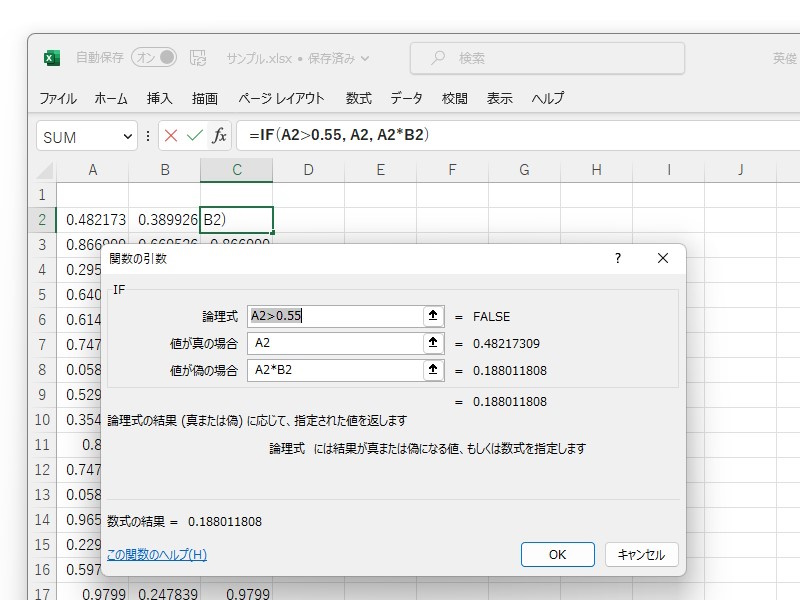800x600 pixels.
Task: Click the ✓ confirm entry icon
Action: click(x=194, y=135)
